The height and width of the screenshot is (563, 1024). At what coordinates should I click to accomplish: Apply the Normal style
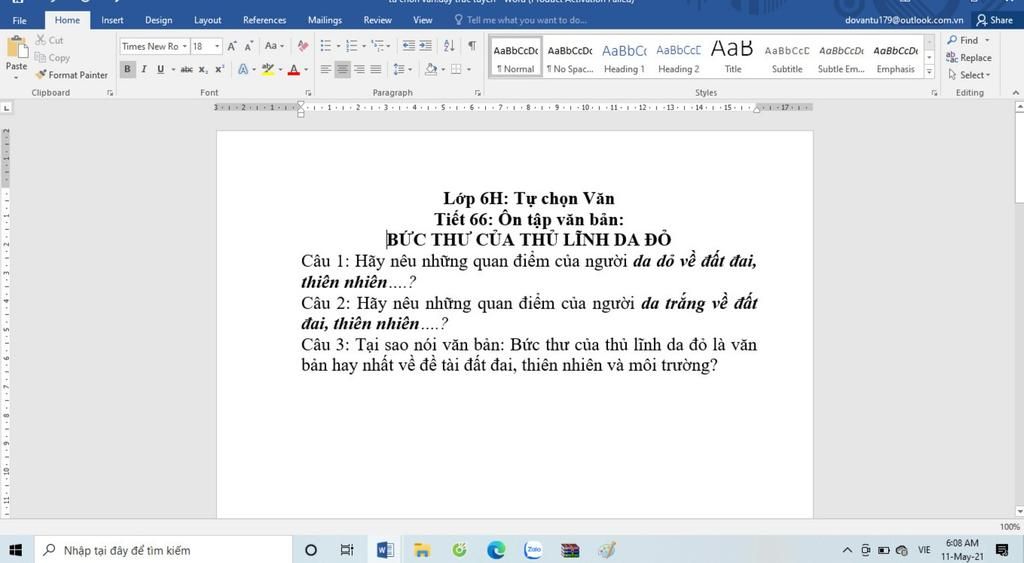click(516, 57)
